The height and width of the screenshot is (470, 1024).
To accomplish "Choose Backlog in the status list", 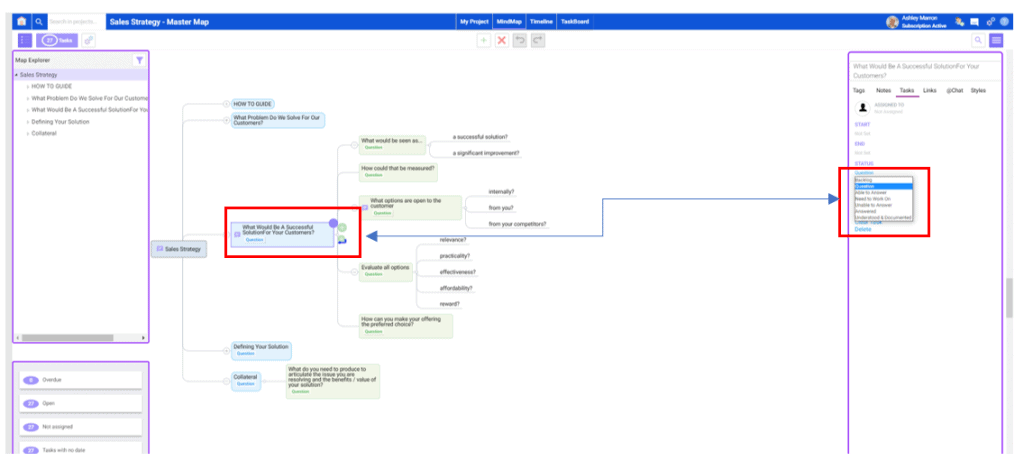I will [x=883, y=180].
